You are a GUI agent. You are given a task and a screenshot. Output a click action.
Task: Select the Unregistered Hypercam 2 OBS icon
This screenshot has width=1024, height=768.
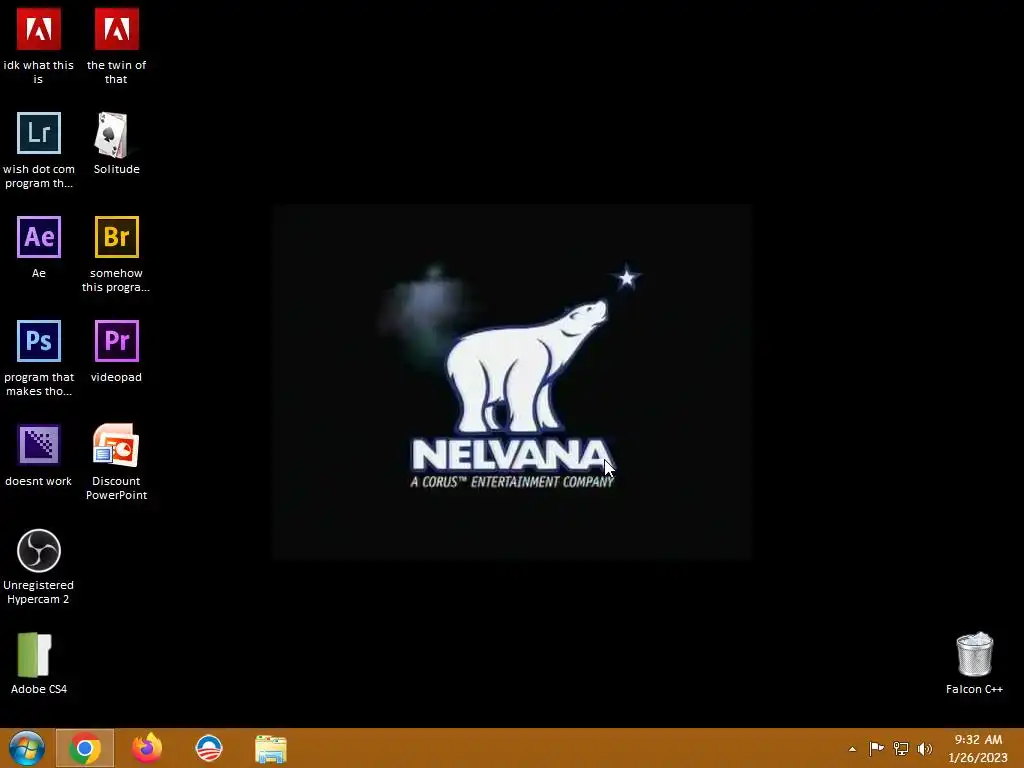[39, 551]
